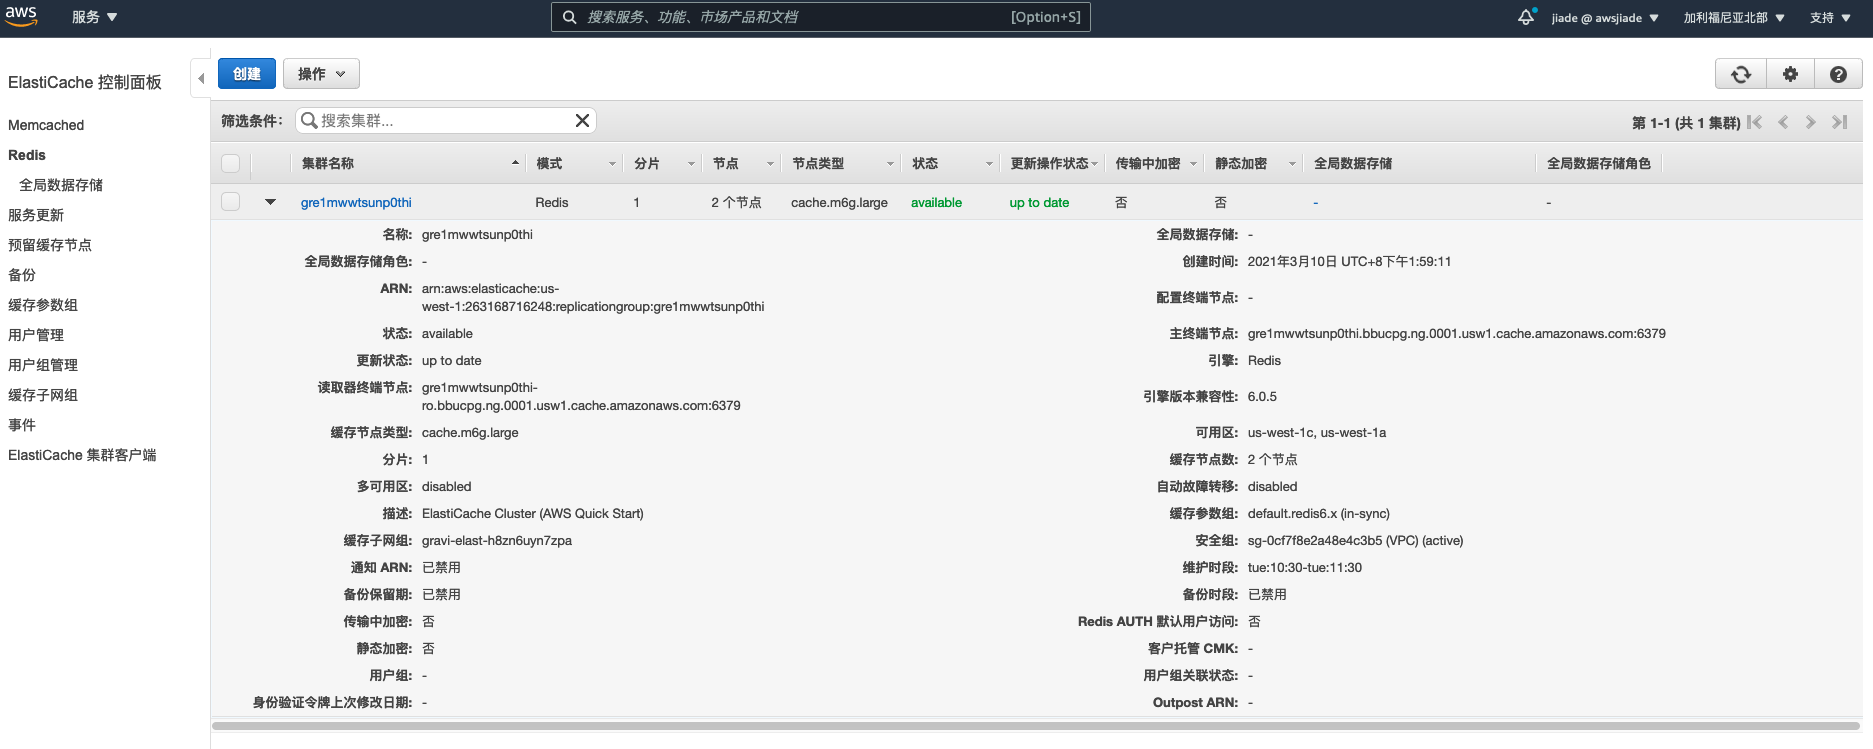Viewport: 1873px width, 749px height.
Task: Collapse the gre1mwwtsunp0thi row details
Action: coord(270,202)
